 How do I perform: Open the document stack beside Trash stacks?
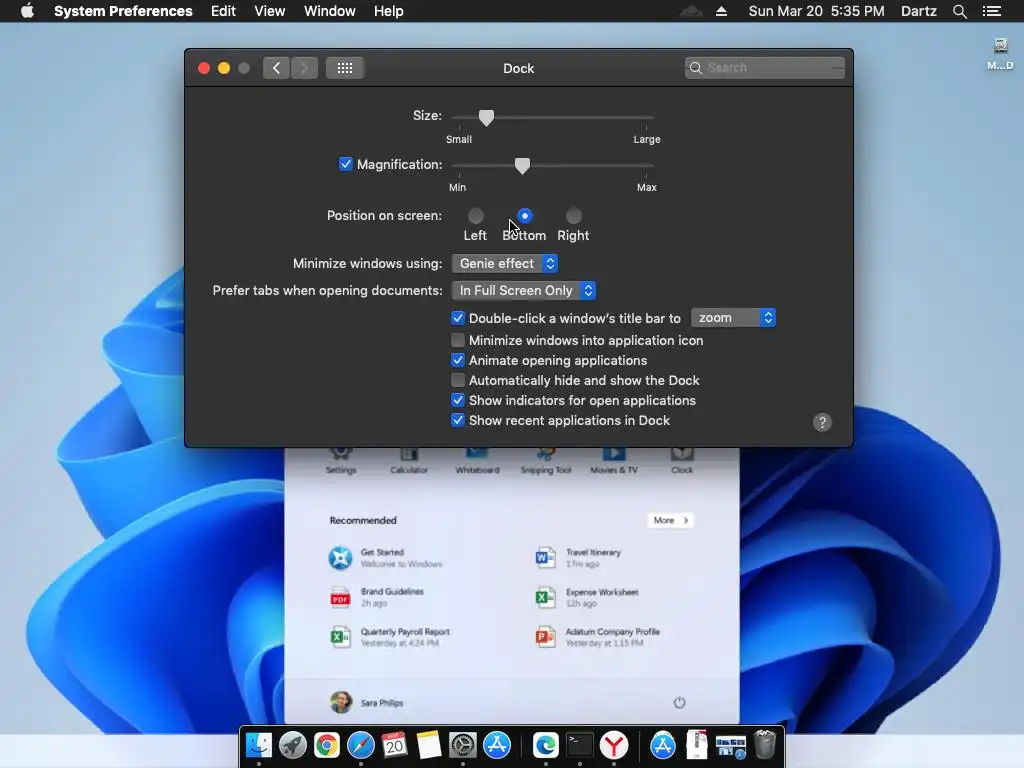coord(697,745)
